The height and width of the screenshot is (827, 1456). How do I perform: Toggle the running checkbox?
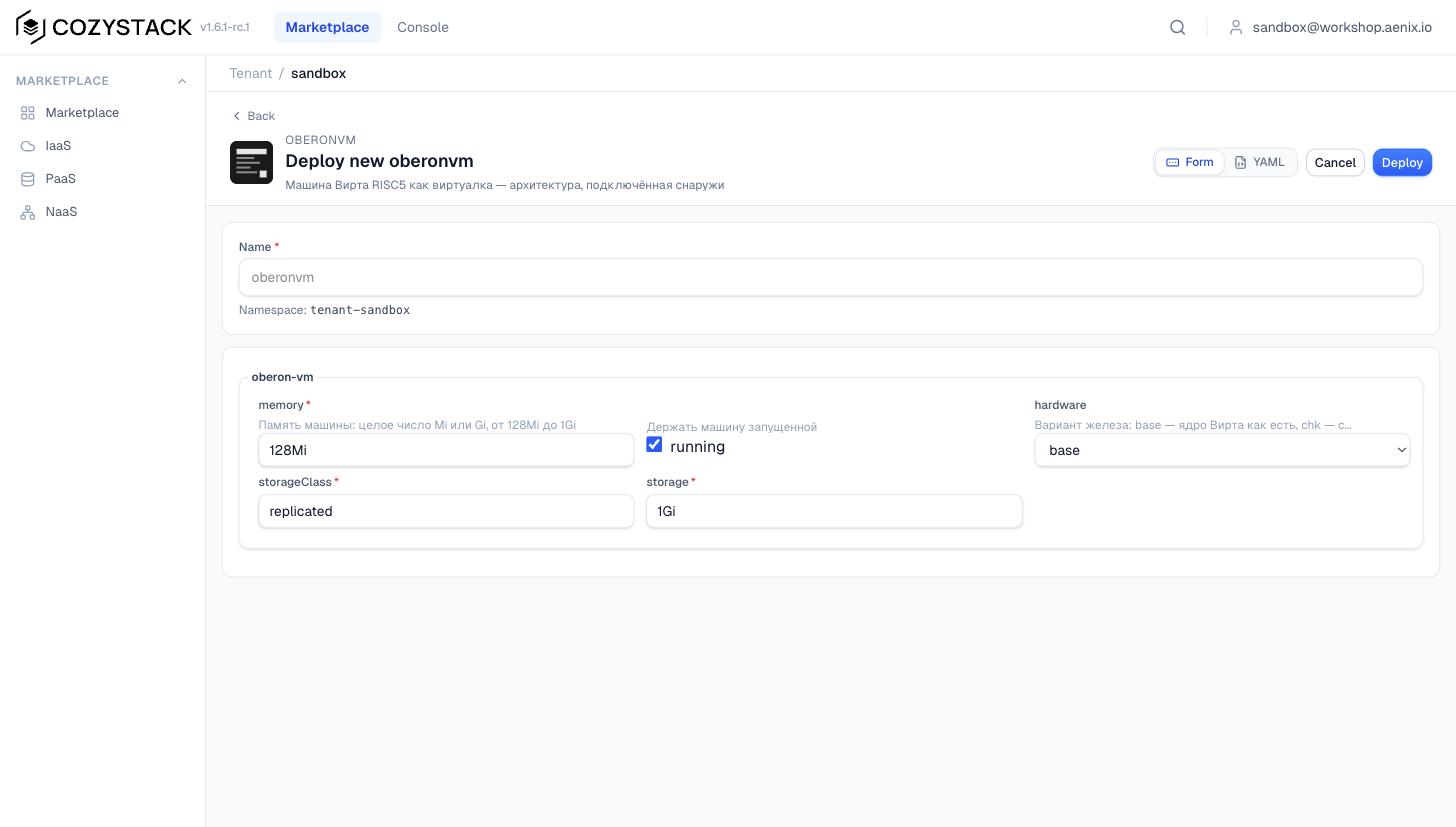pyautogui.click(x=654, y=445)
